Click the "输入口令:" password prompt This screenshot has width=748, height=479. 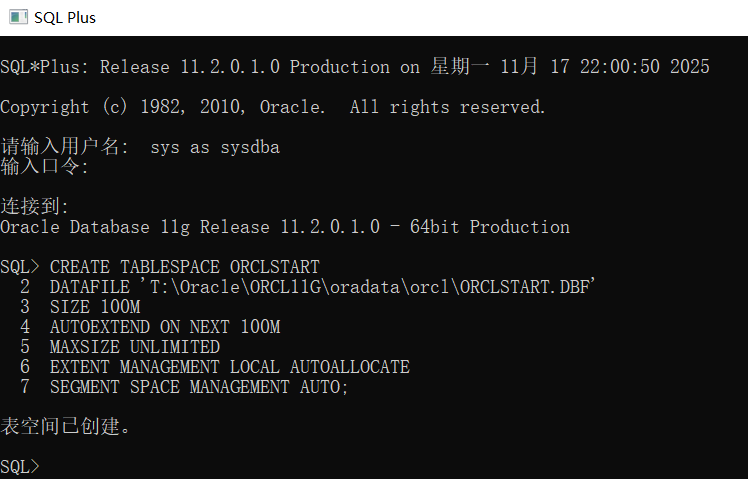pyautogui.click(x=45, y=167)
